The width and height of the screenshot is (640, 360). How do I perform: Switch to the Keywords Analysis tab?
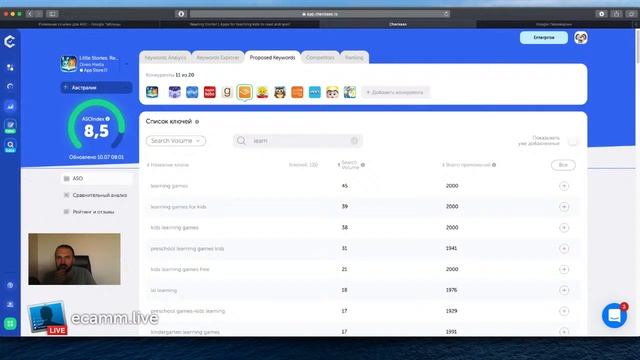tap(165, 58)
